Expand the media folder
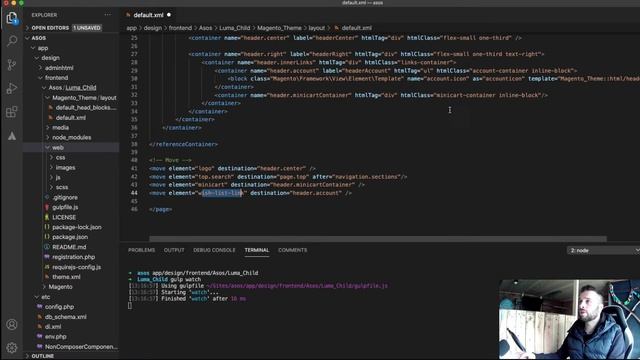 point(47,128)
